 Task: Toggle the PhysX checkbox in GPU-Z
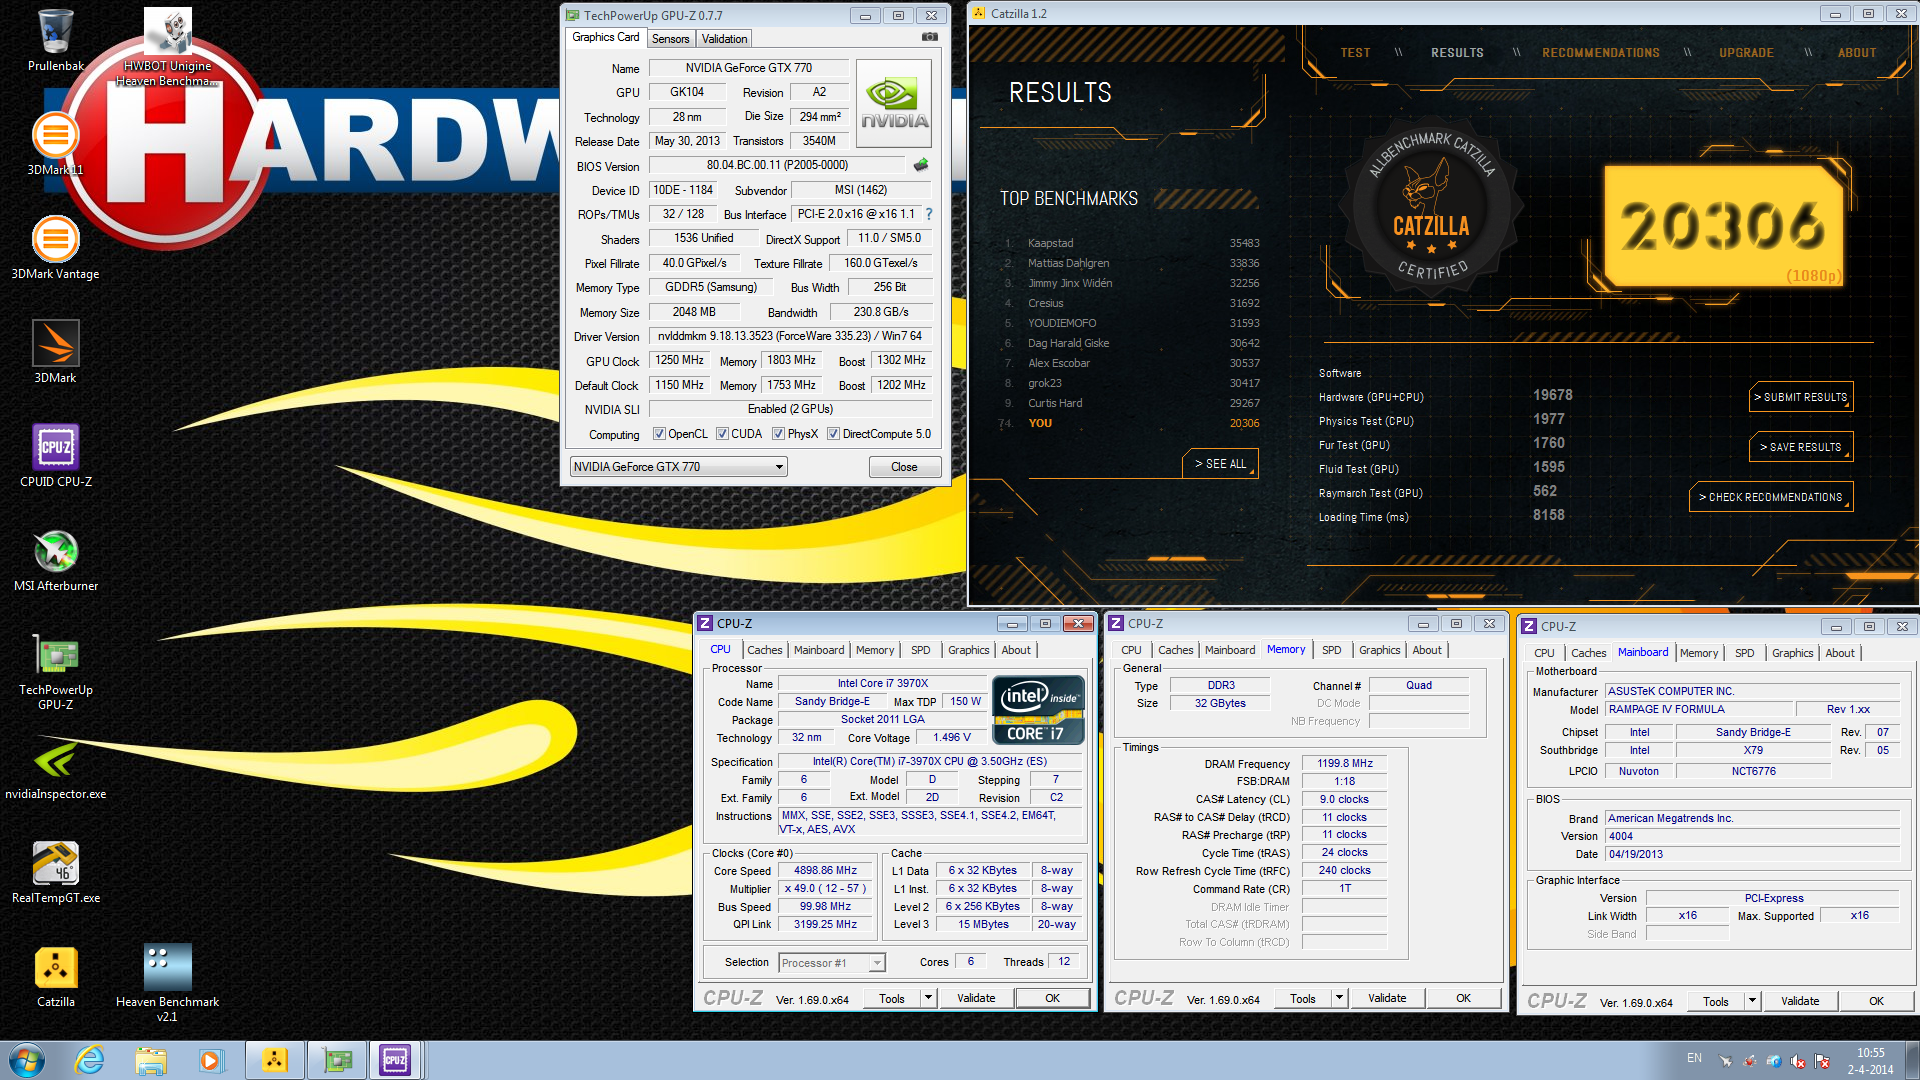[x=778, y=434]
